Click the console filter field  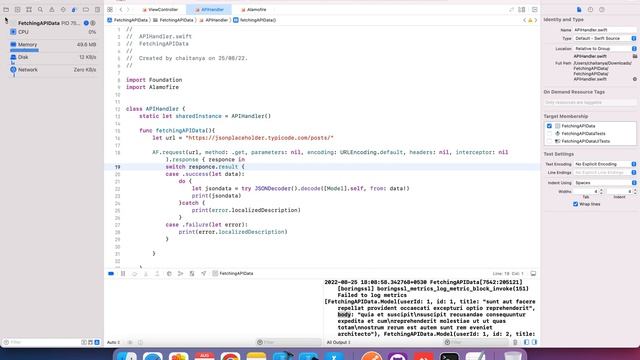[x=476, y=342]
